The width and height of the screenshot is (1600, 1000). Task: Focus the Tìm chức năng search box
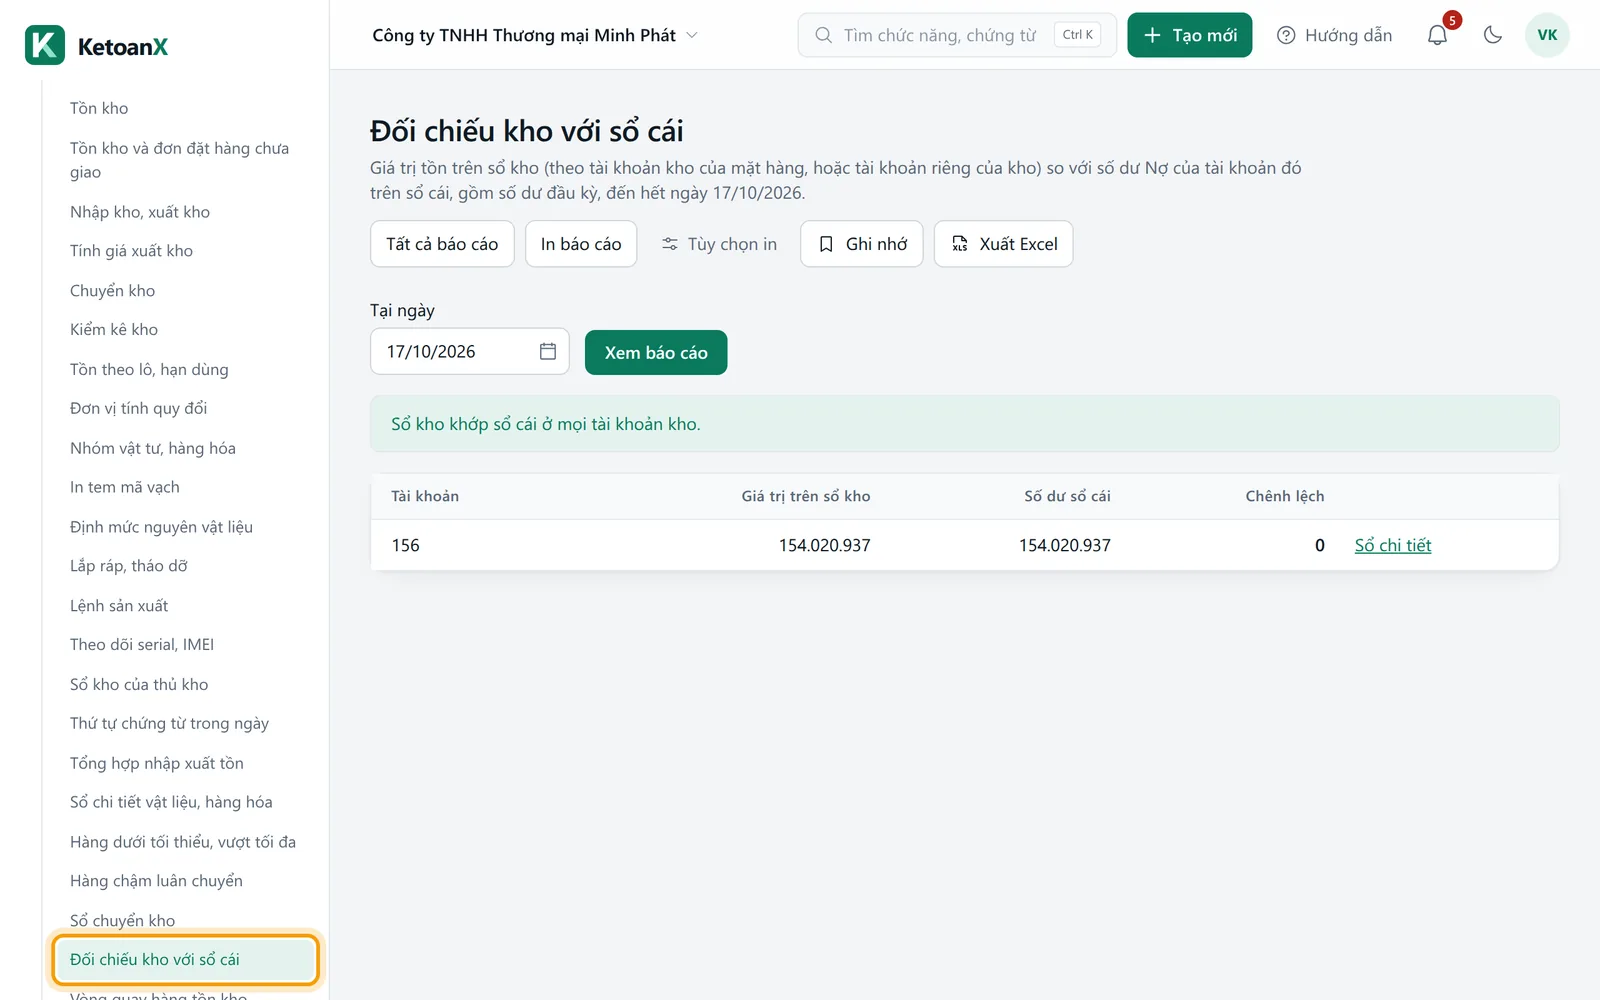(x=957, y=35)
